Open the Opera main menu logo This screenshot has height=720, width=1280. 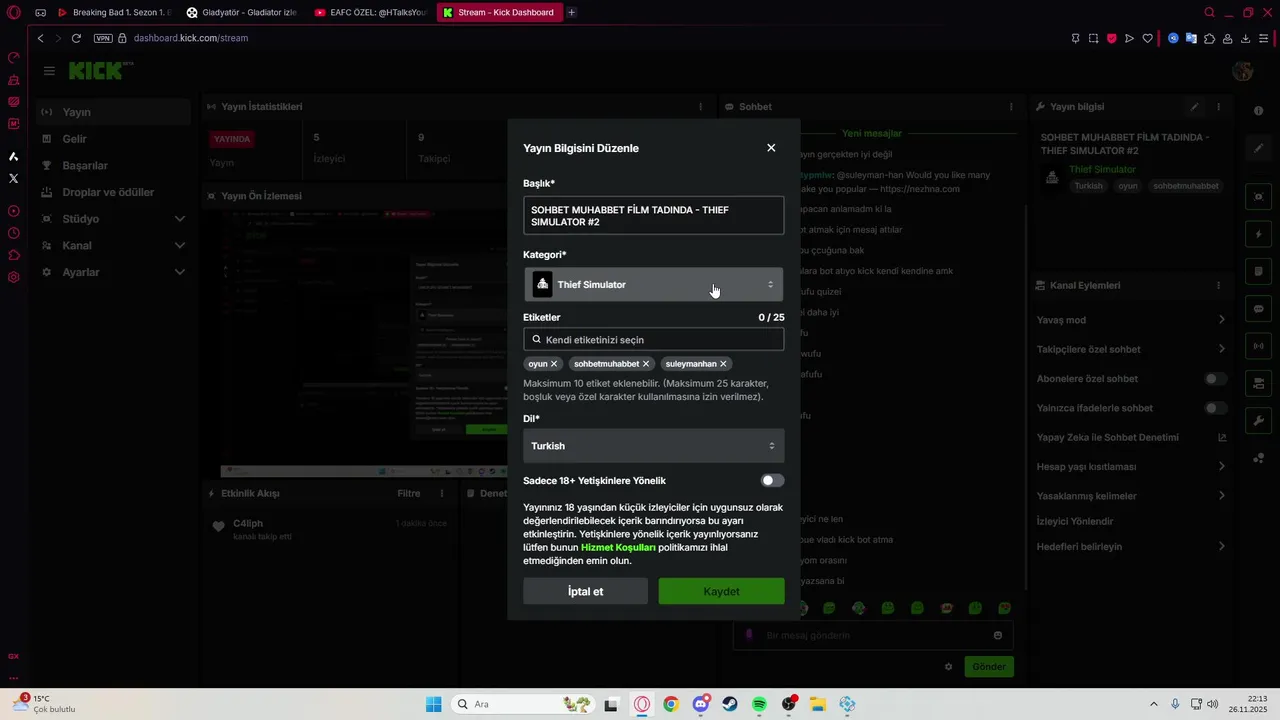[x=13, y=13]
